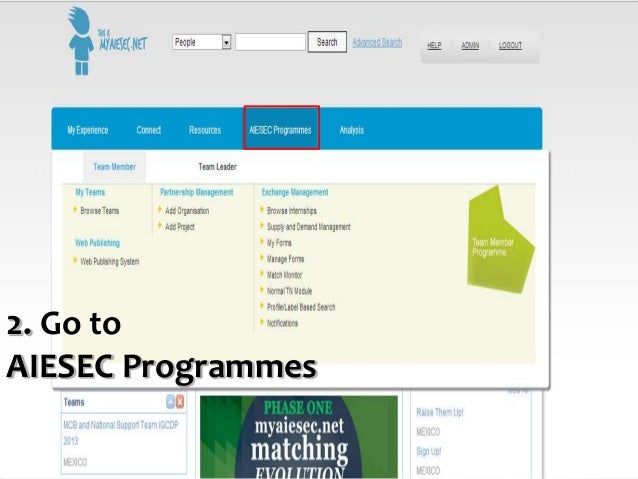Select Add Project entry

point(179,227)
